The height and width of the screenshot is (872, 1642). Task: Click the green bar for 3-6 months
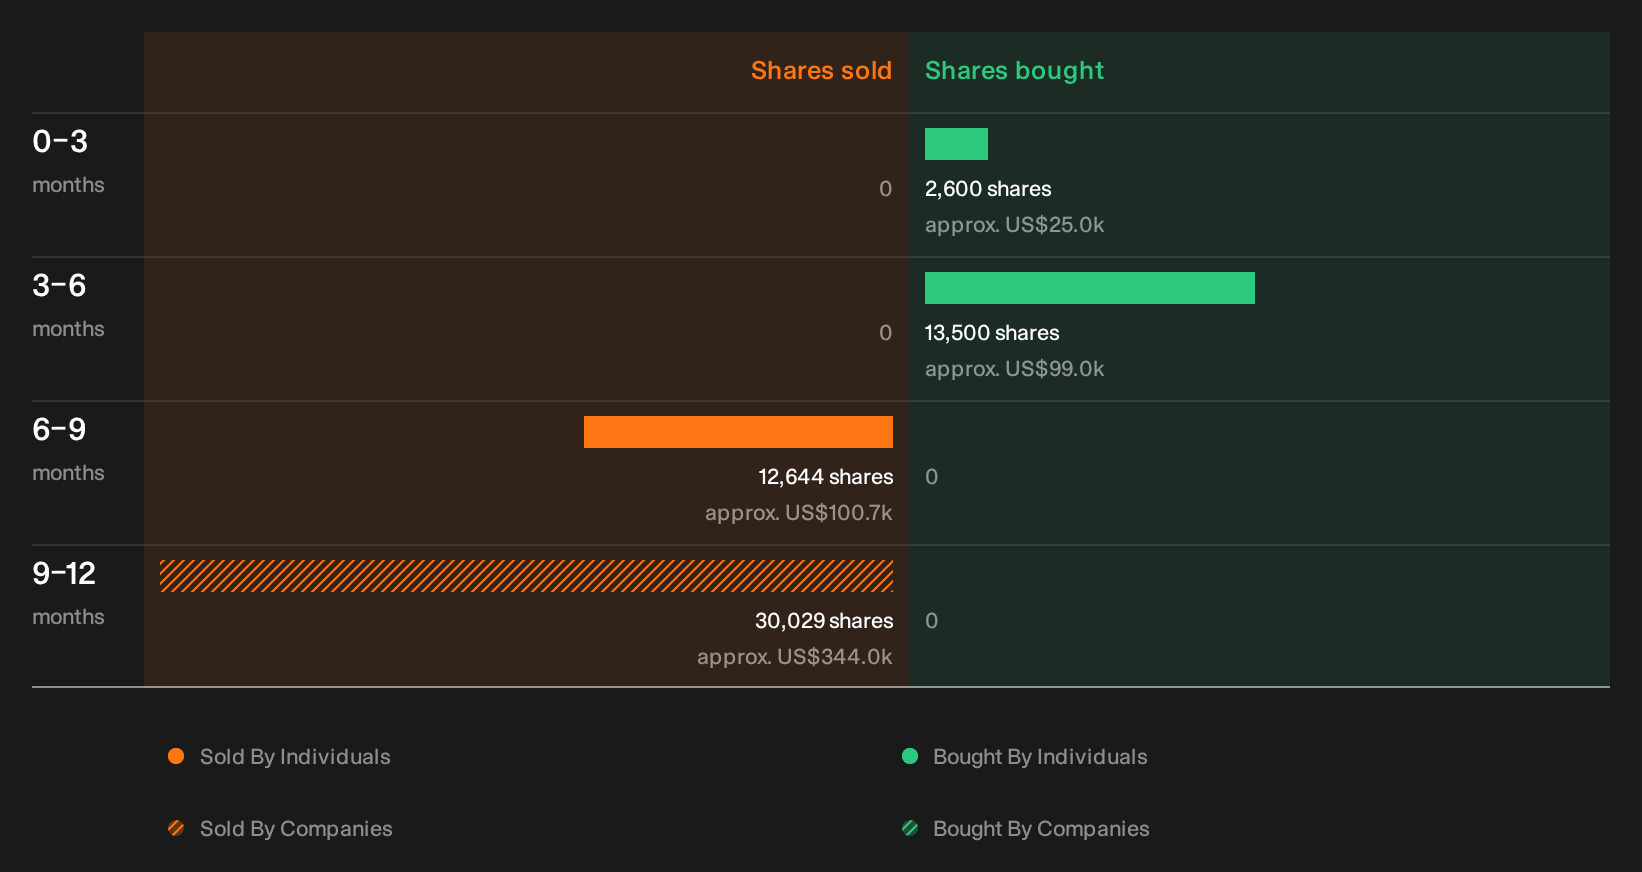point(1090,288)
